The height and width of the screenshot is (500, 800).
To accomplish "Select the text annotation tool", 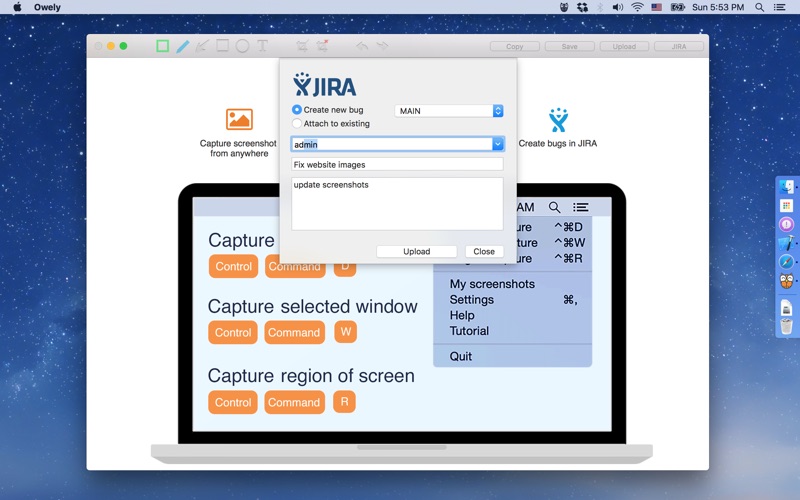I will point(262,46).
